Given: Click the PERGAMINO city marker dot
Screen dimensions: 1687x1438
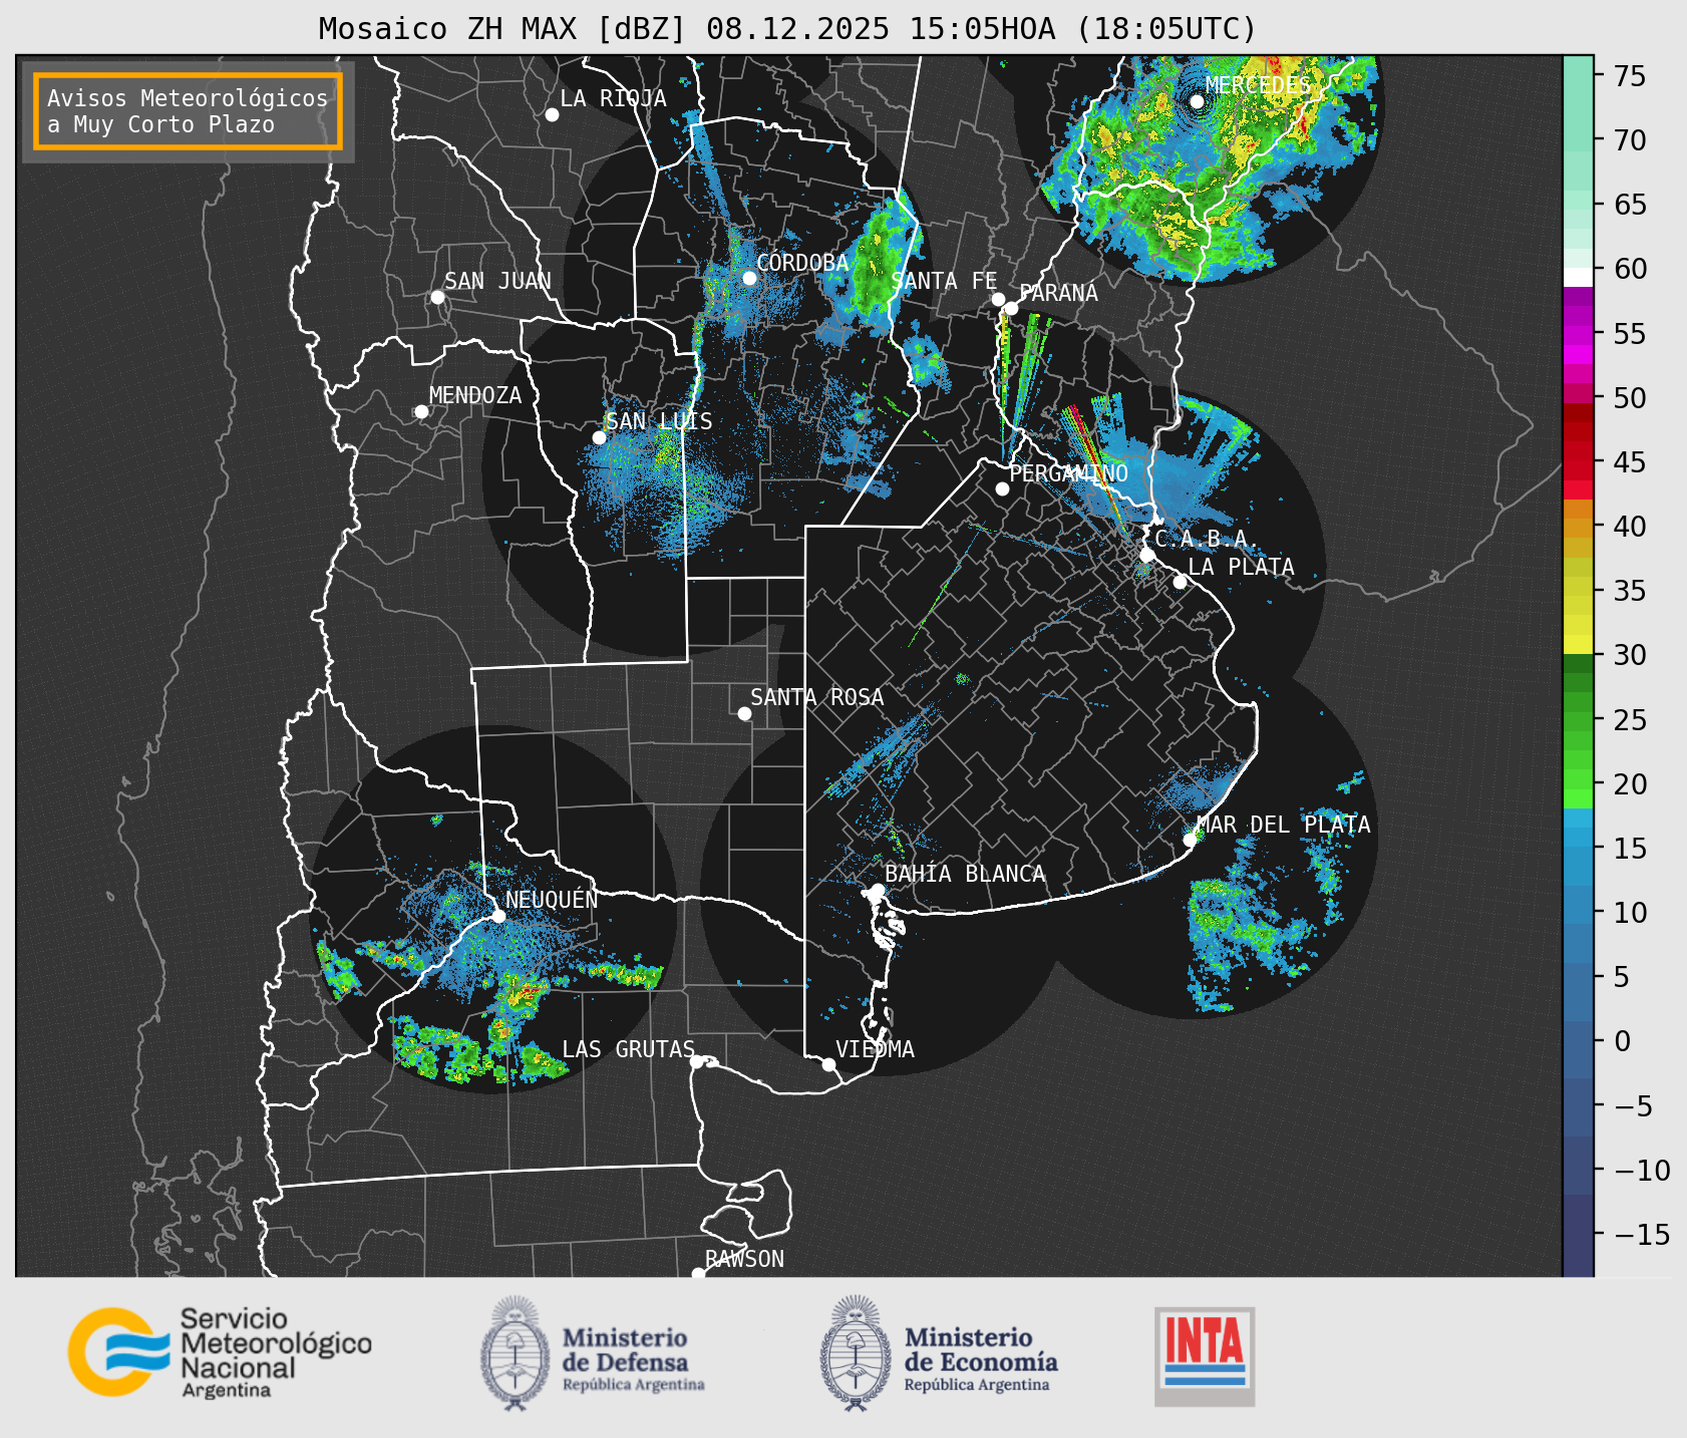Looking at the screenshot, I should coord(1002,489).
